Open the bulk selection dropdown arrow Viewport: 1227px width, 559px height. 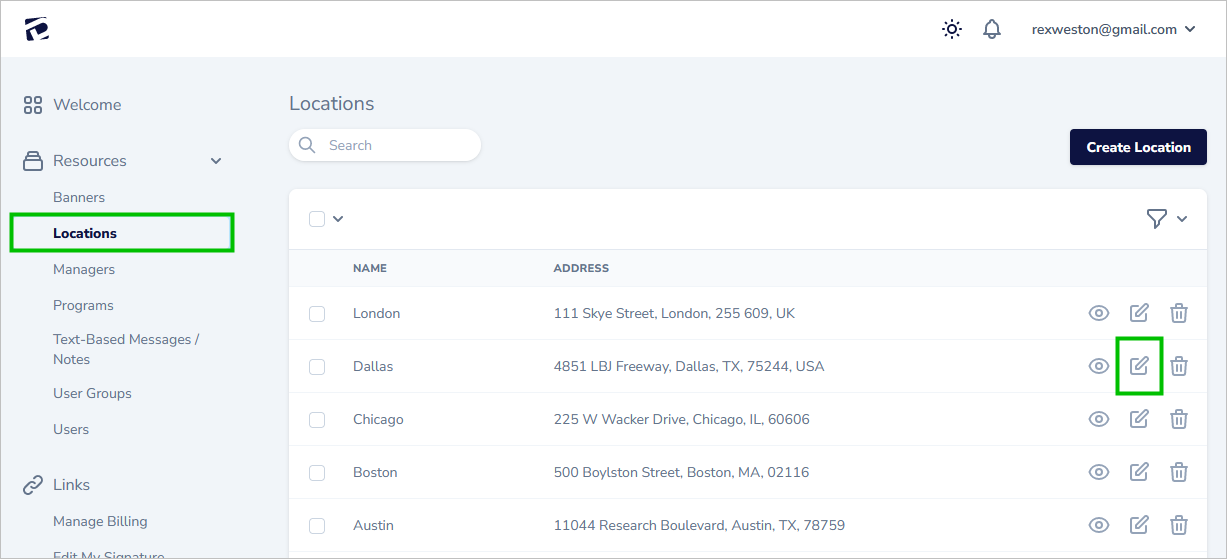338,219
